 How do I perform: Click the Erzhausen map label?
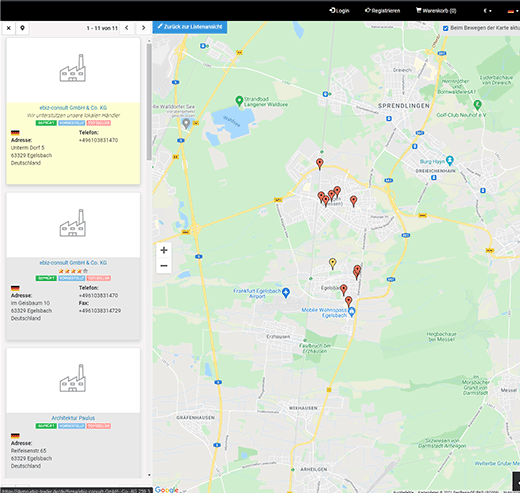click(278, 336)
